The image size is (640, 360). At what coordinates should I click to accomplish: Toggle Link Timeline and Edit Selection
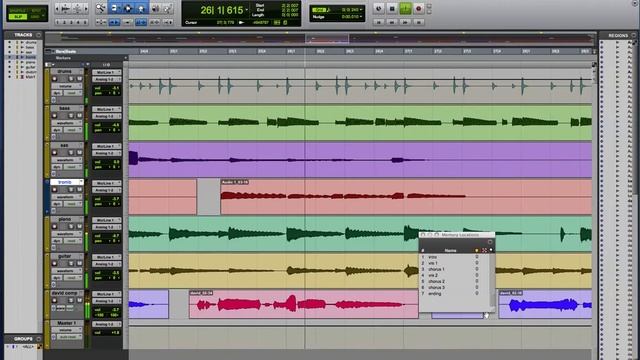[x=141, y=22]
